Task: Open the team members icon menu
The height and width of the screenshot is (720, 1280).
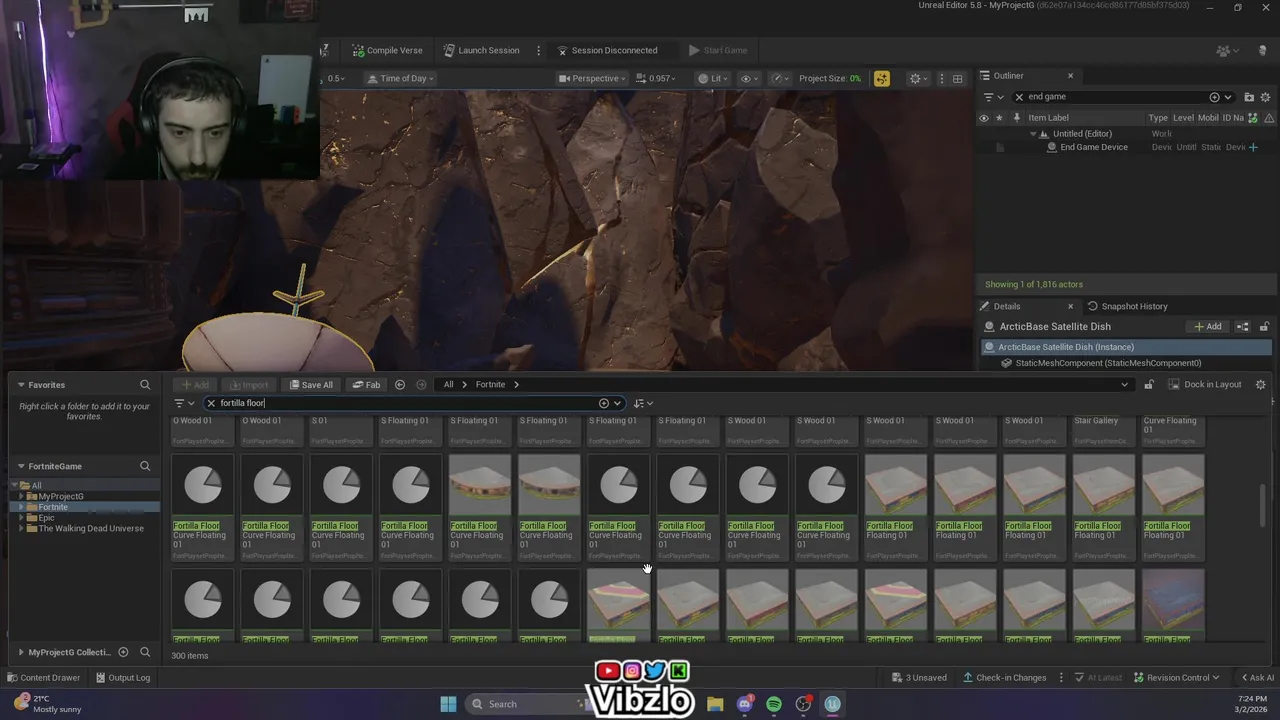Action: pos(1227,50)
